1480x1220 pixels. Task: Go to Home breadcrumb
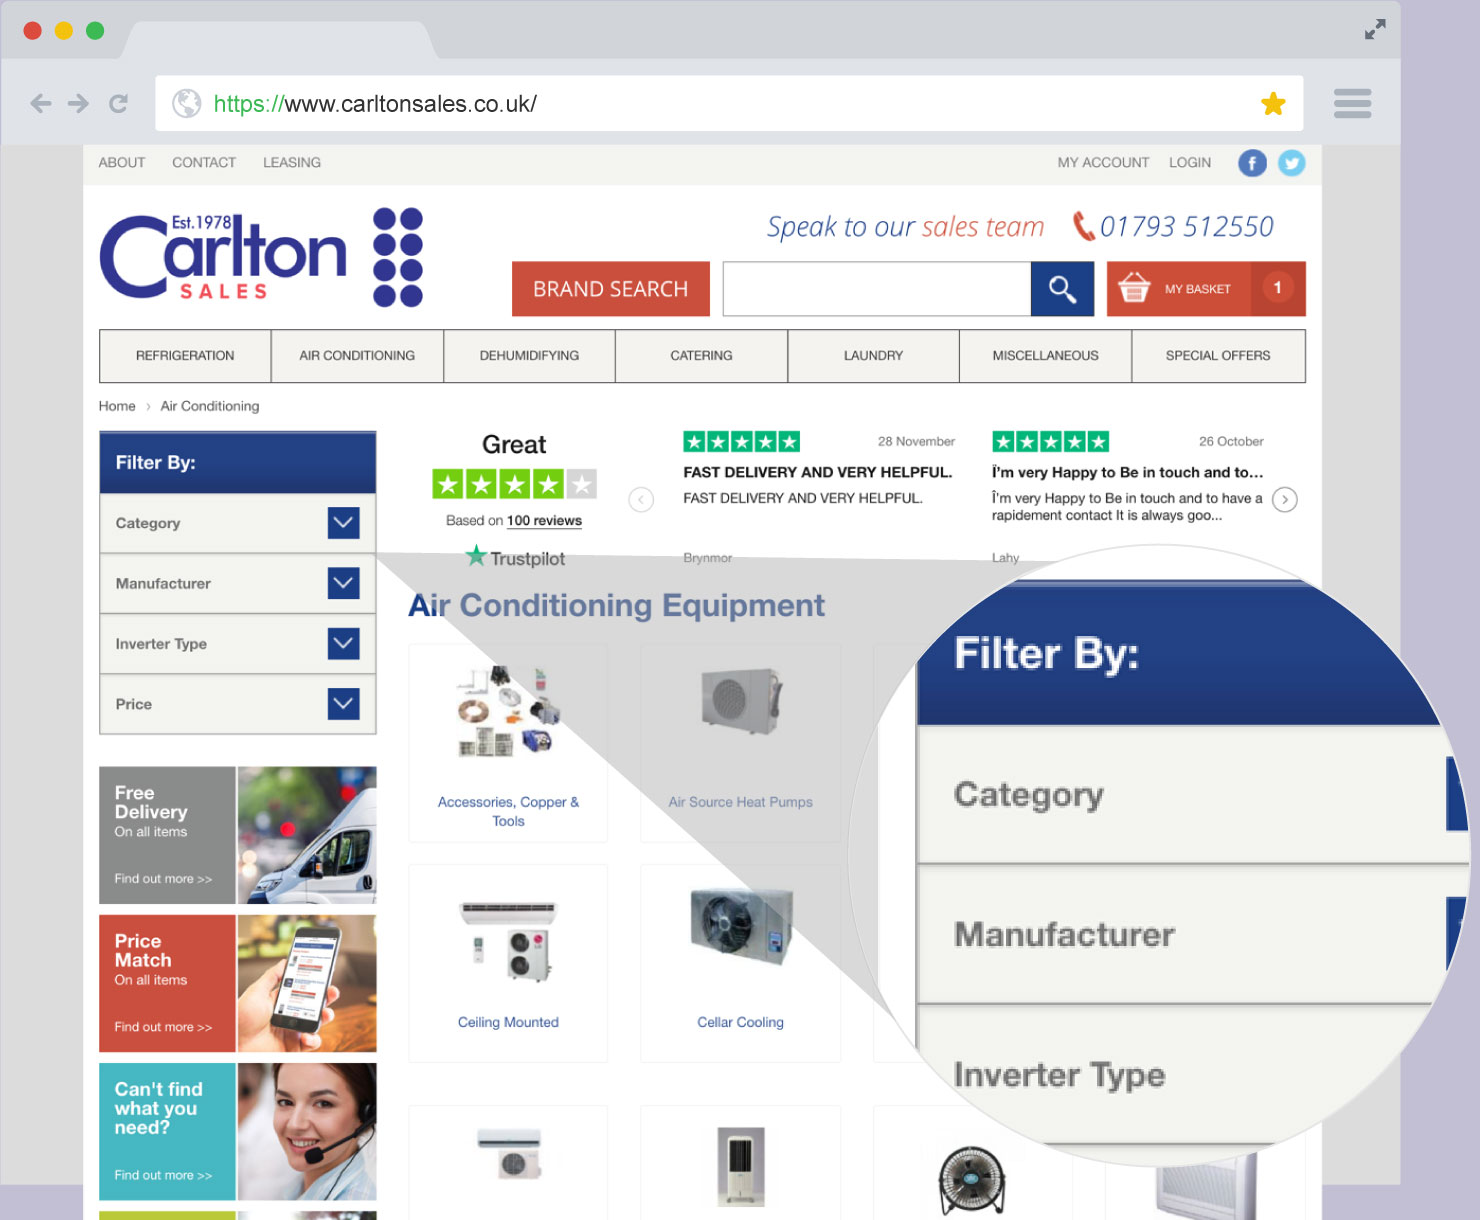(x=117, y=406)
